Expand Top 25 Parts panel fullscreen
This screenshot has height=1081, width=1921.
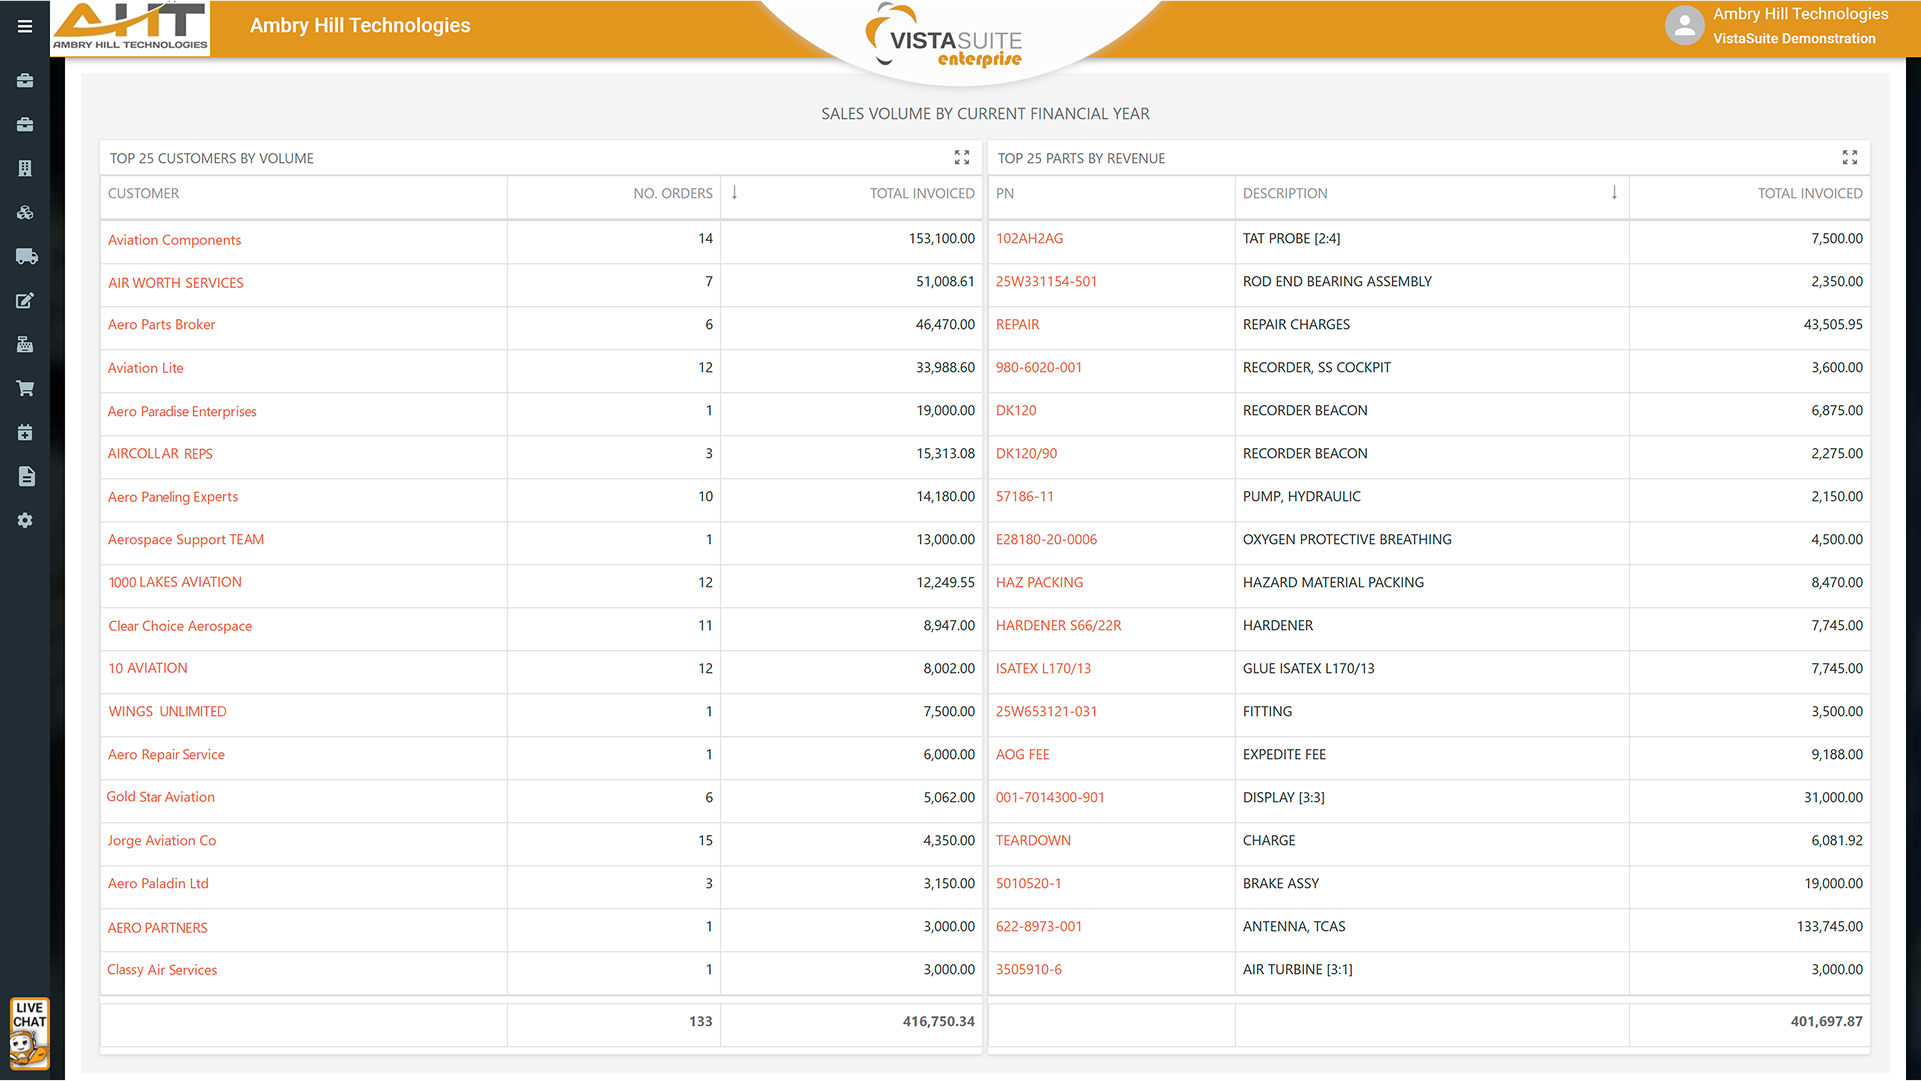coord(1849,158)
